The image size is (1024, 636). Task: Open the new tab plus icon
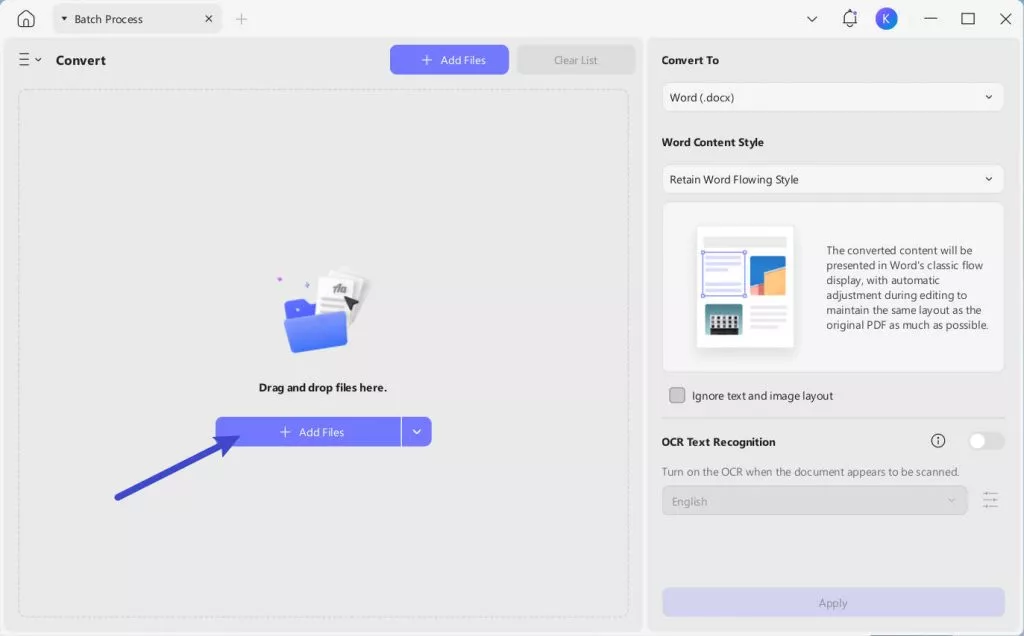point(241,19)
